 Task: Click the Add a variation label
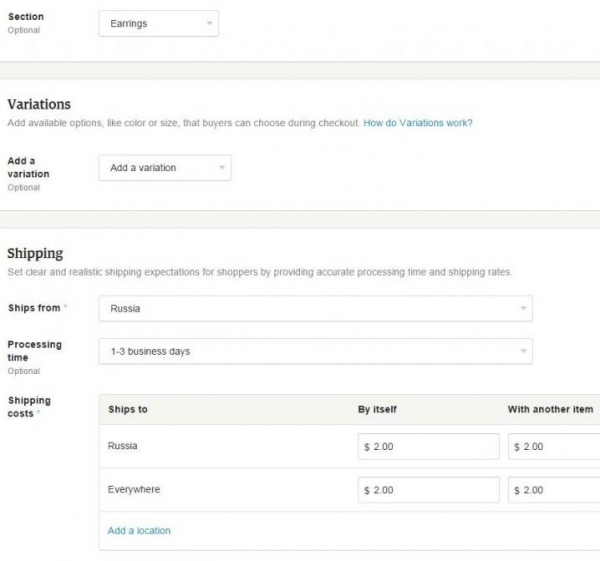[x=28, y=167]
